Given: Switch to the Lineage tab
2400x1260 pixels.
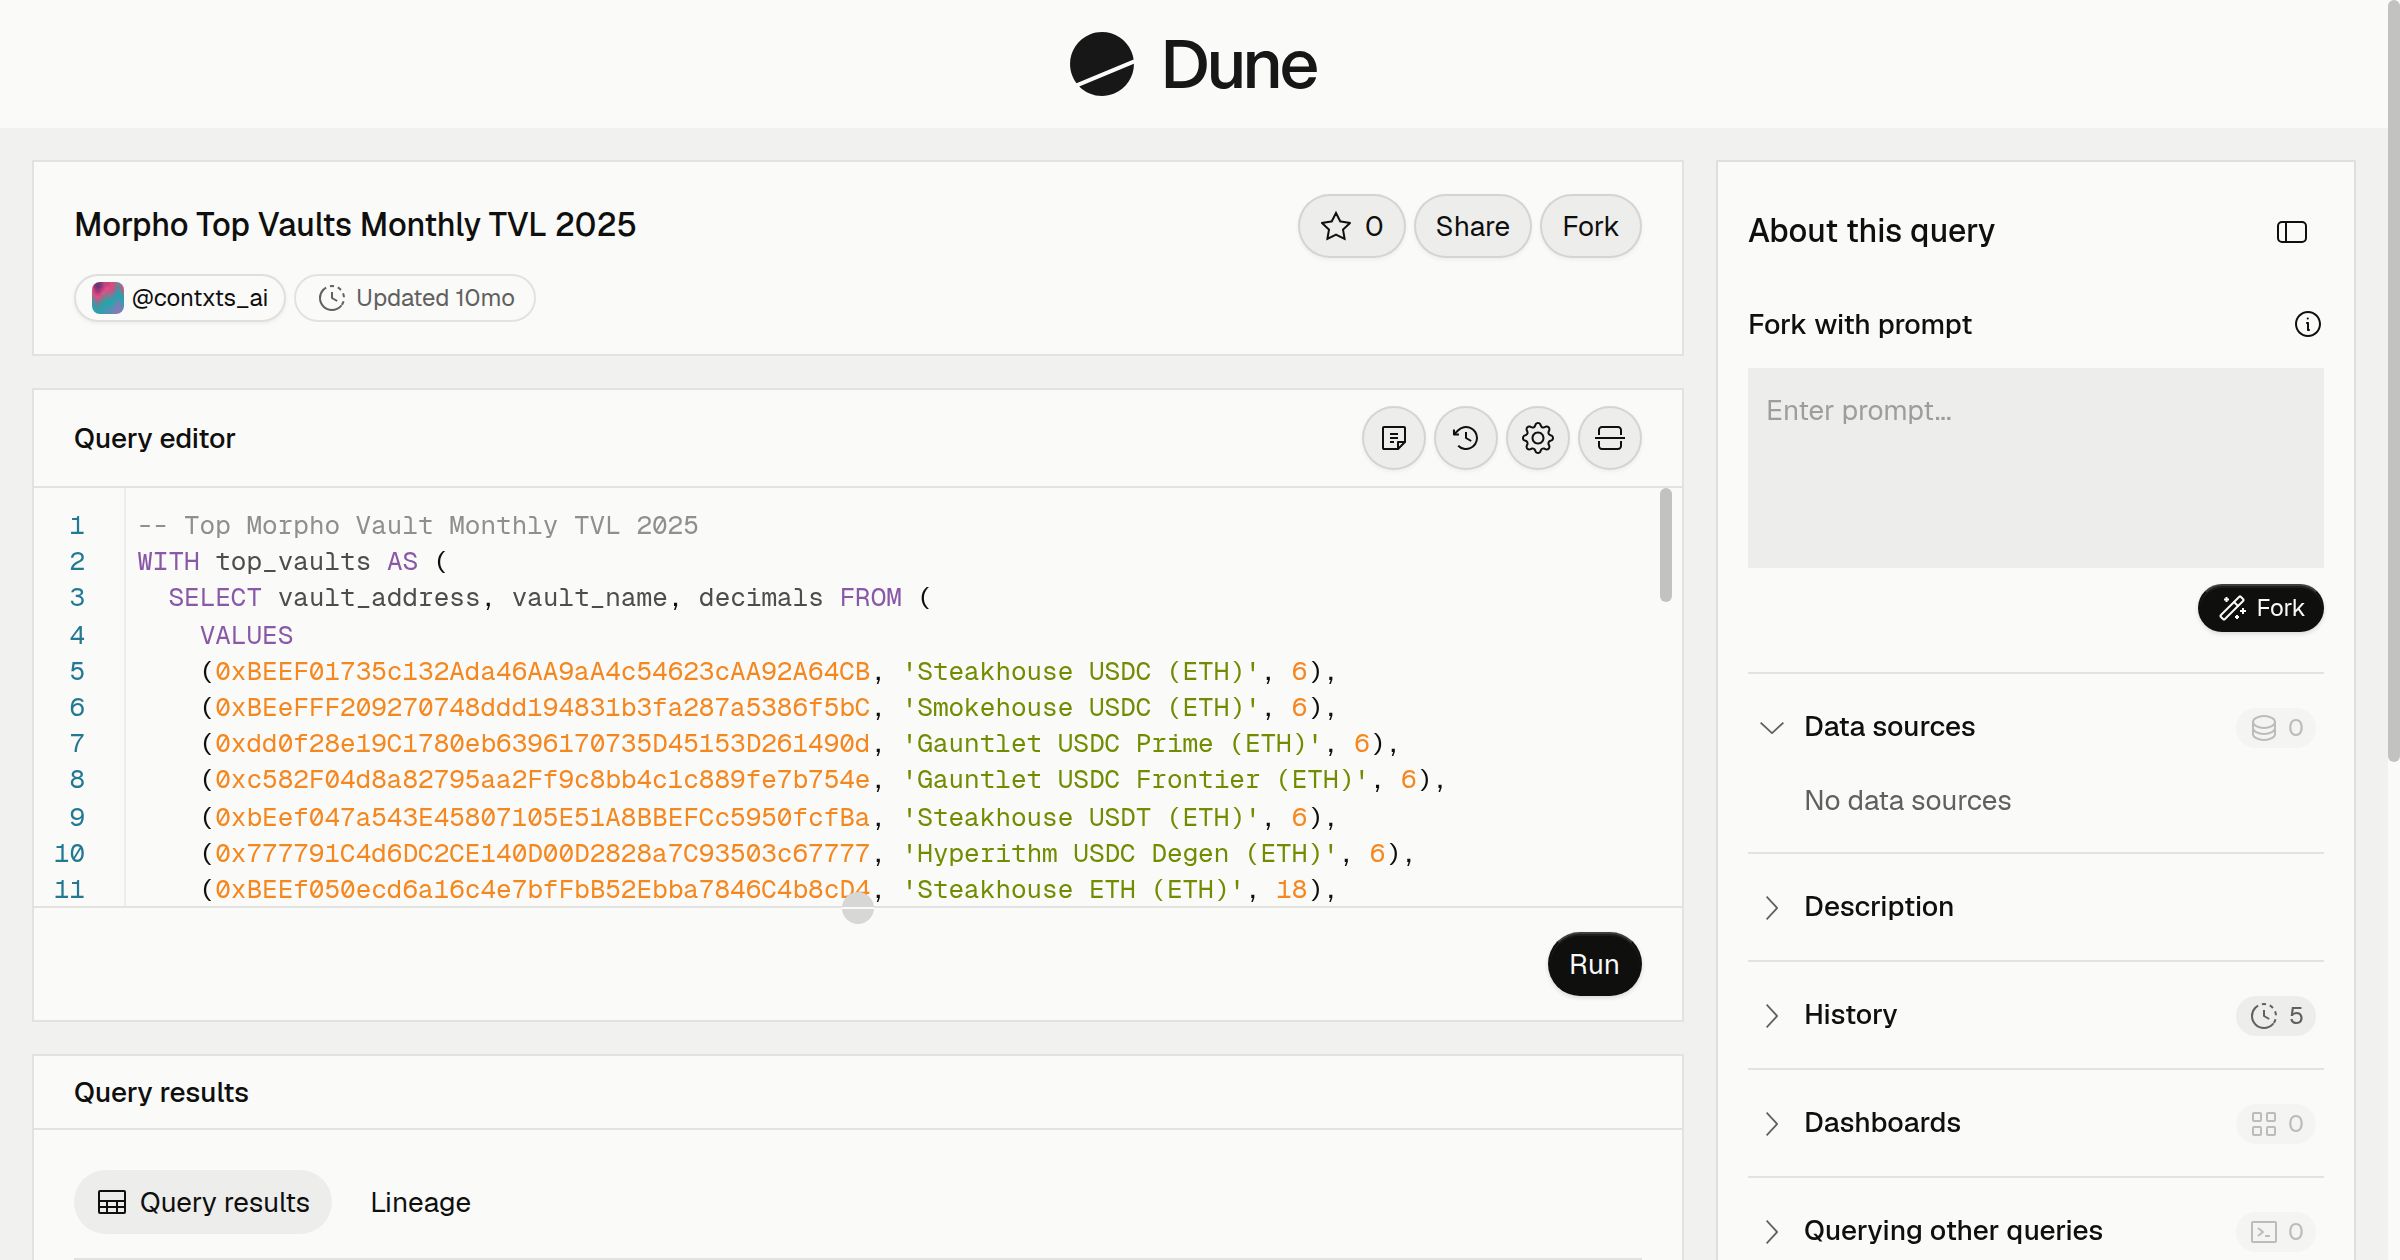Looking at the screenshot, I should (420, 1202).
